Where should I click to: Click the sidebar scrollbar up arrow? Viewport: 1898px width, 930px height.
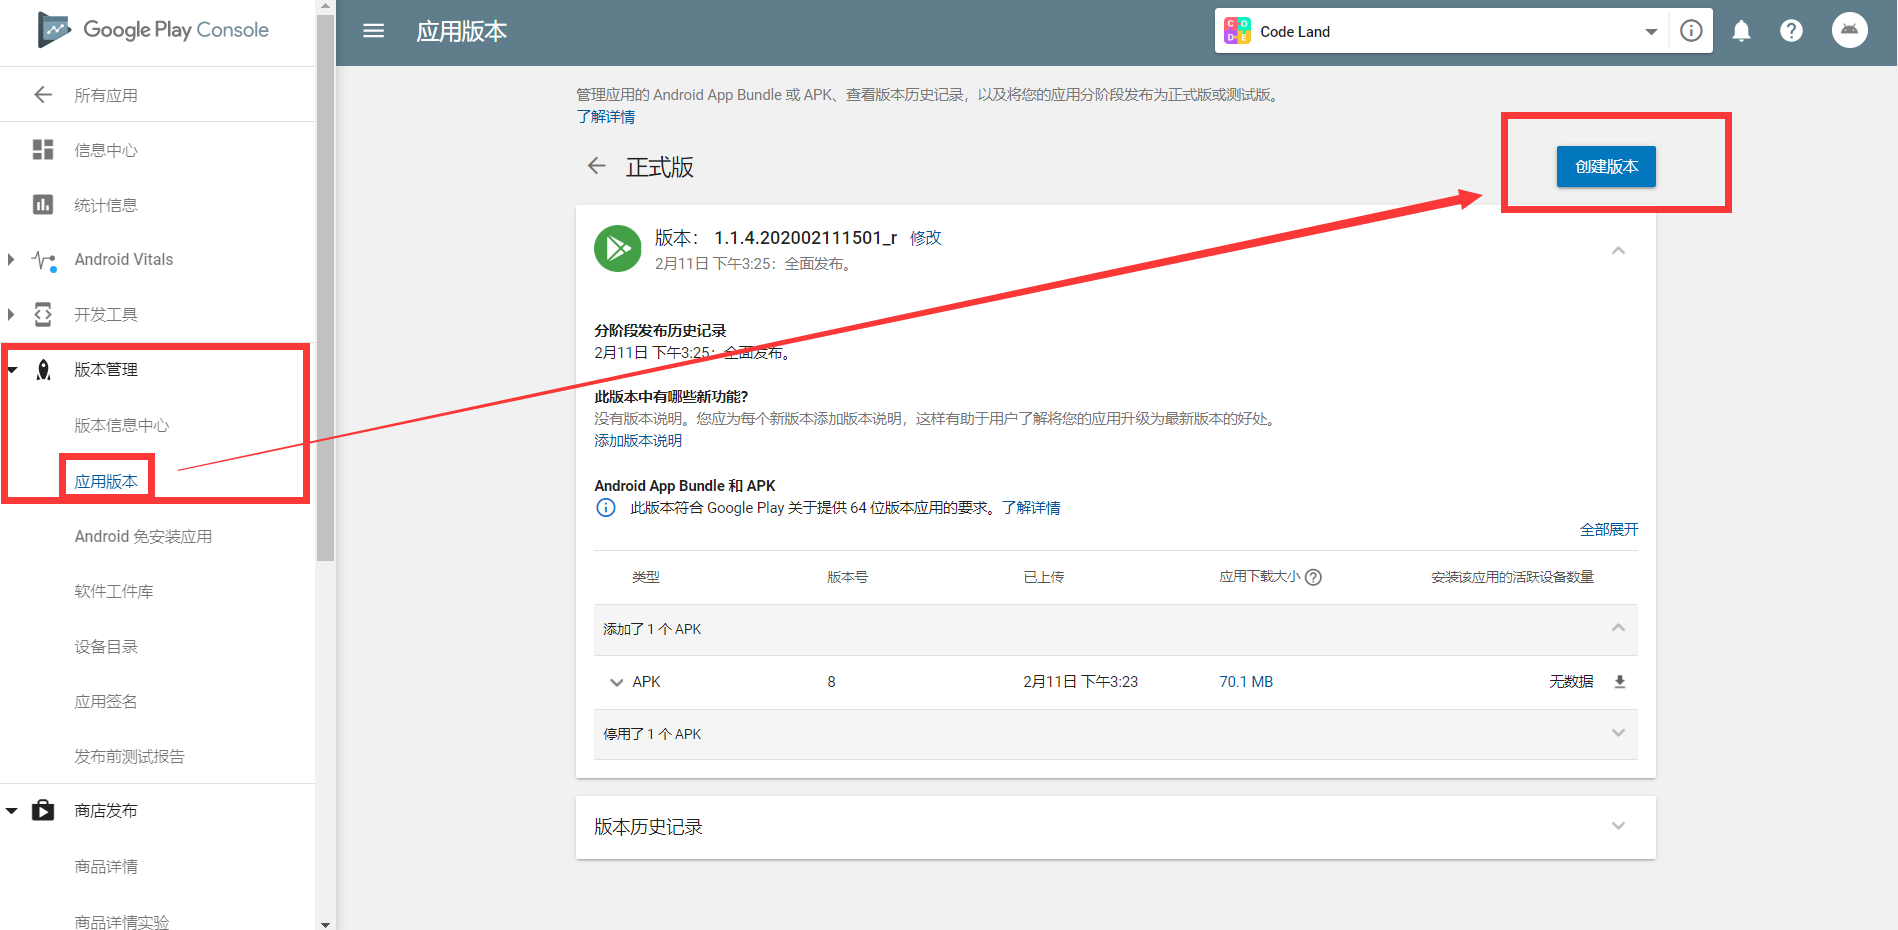point(325,6)
